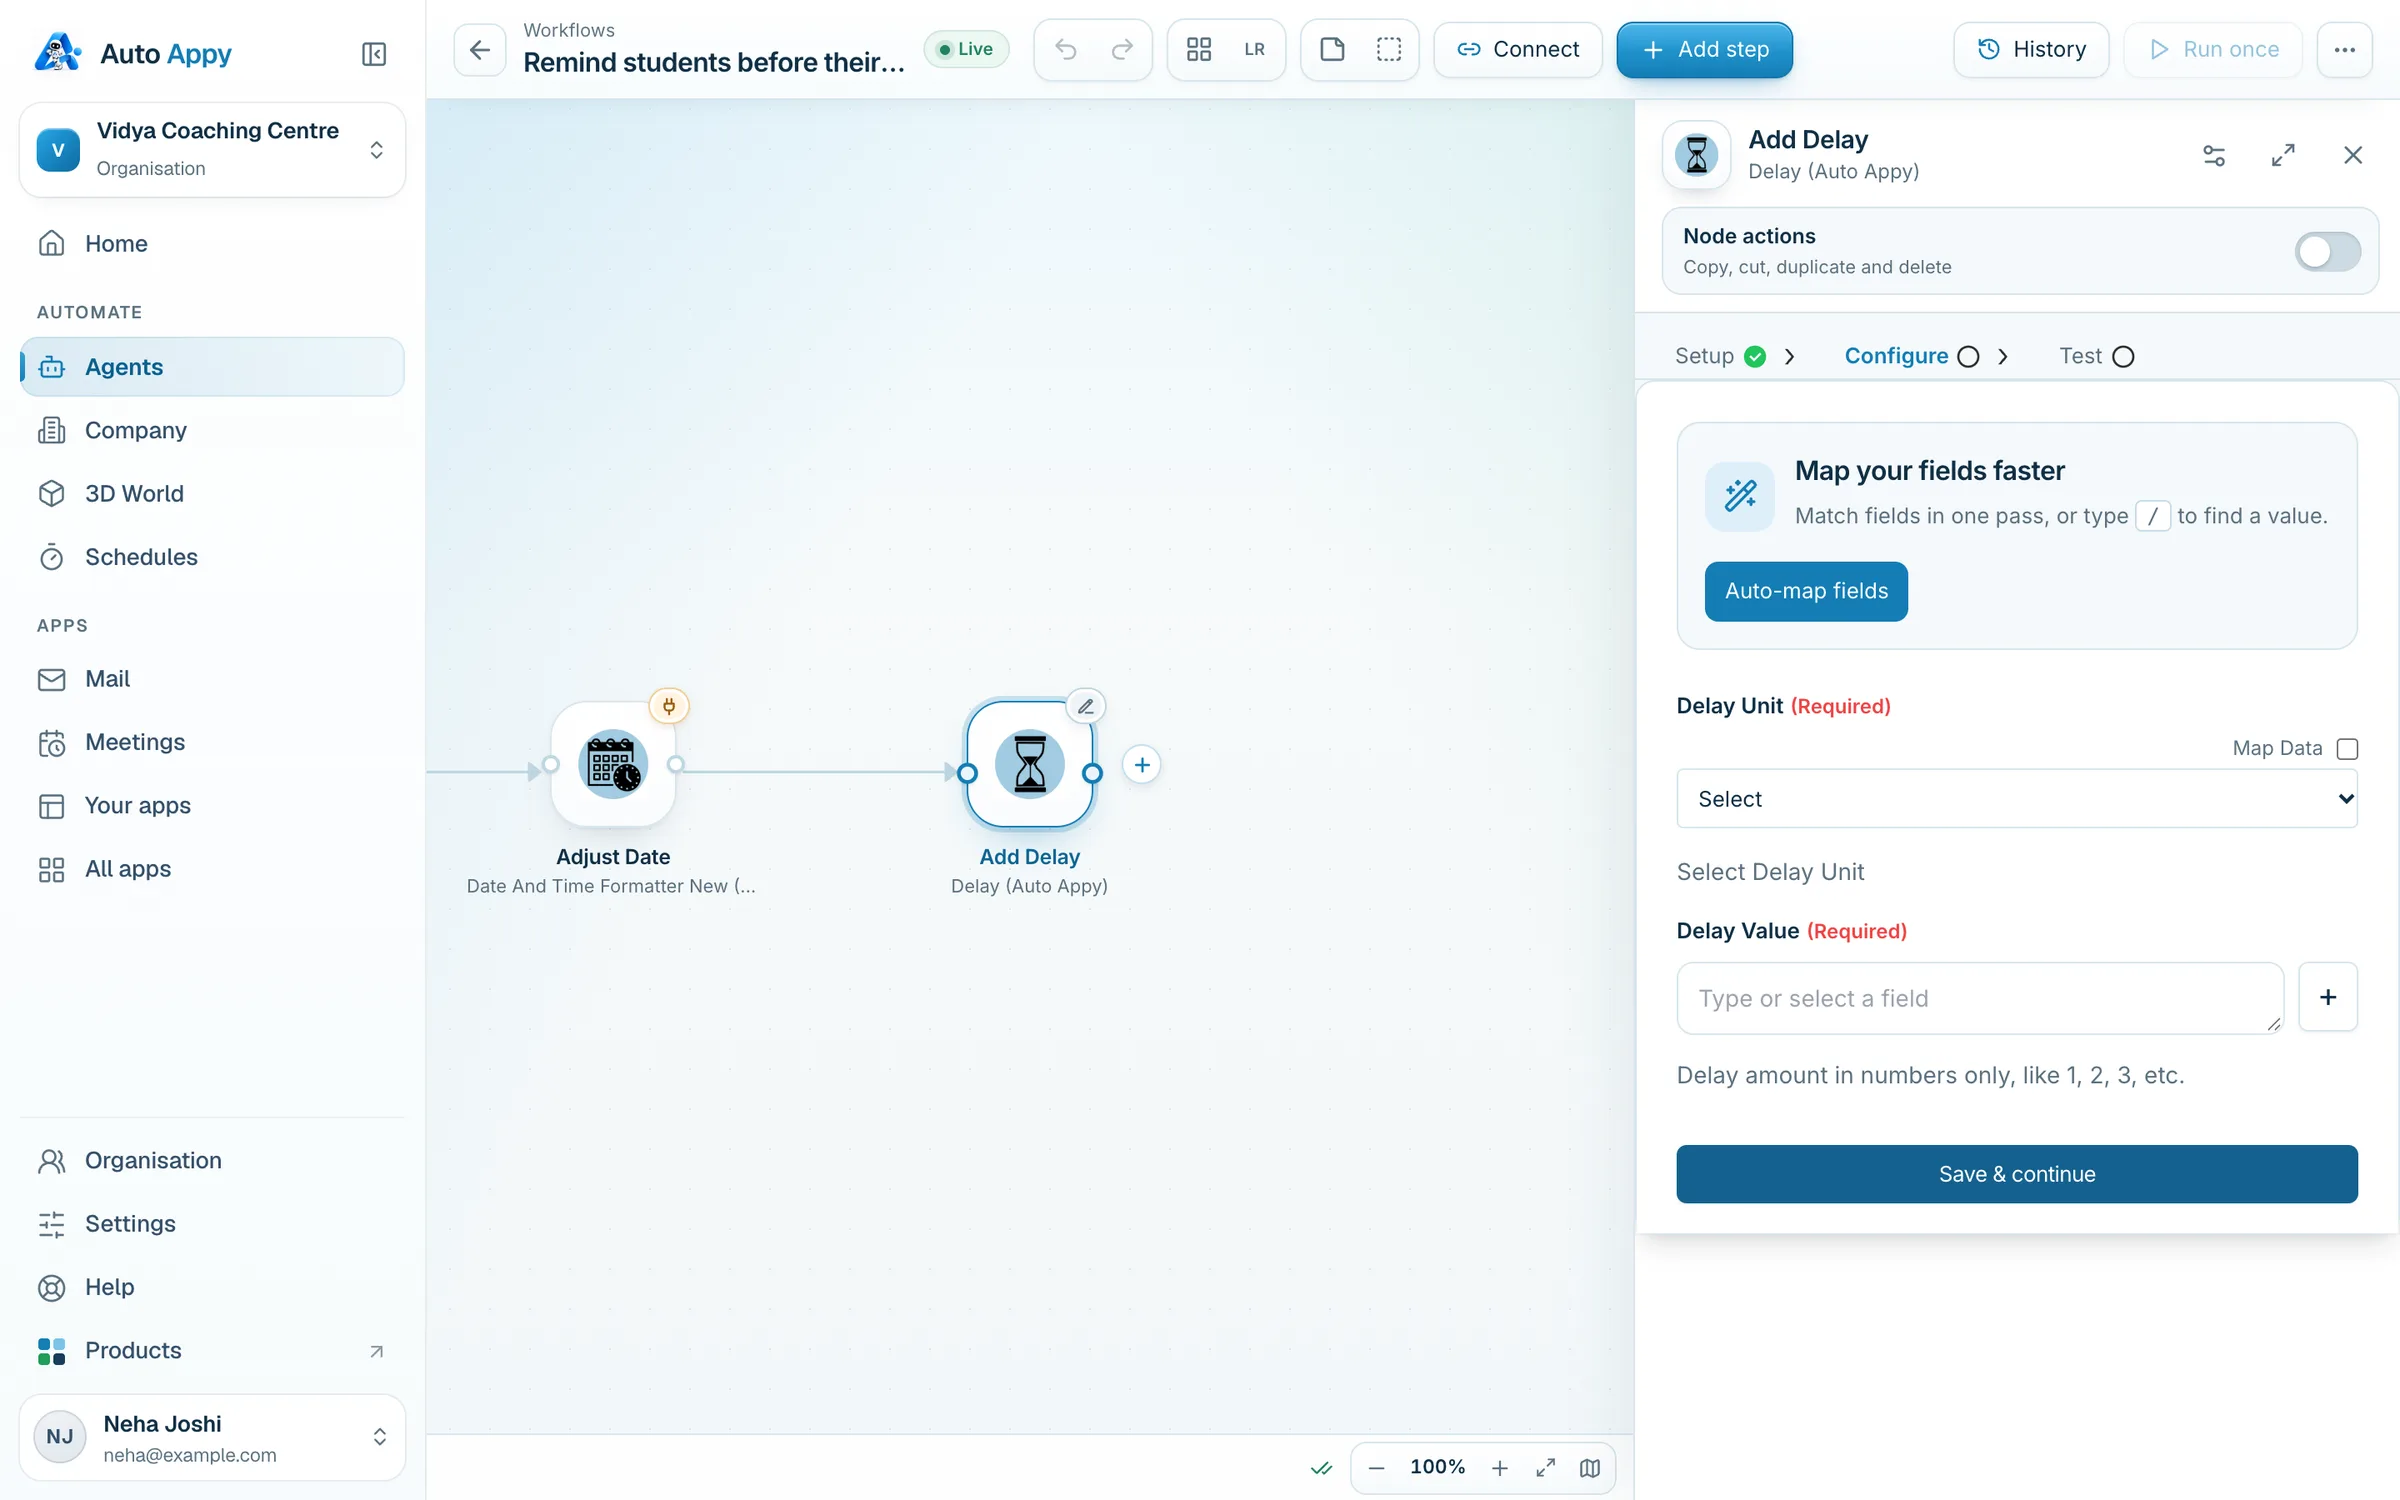This screenshot has height=1500, width=2400.
Task: Open the minimap icon on canvas
Action: [1590, 1467]
